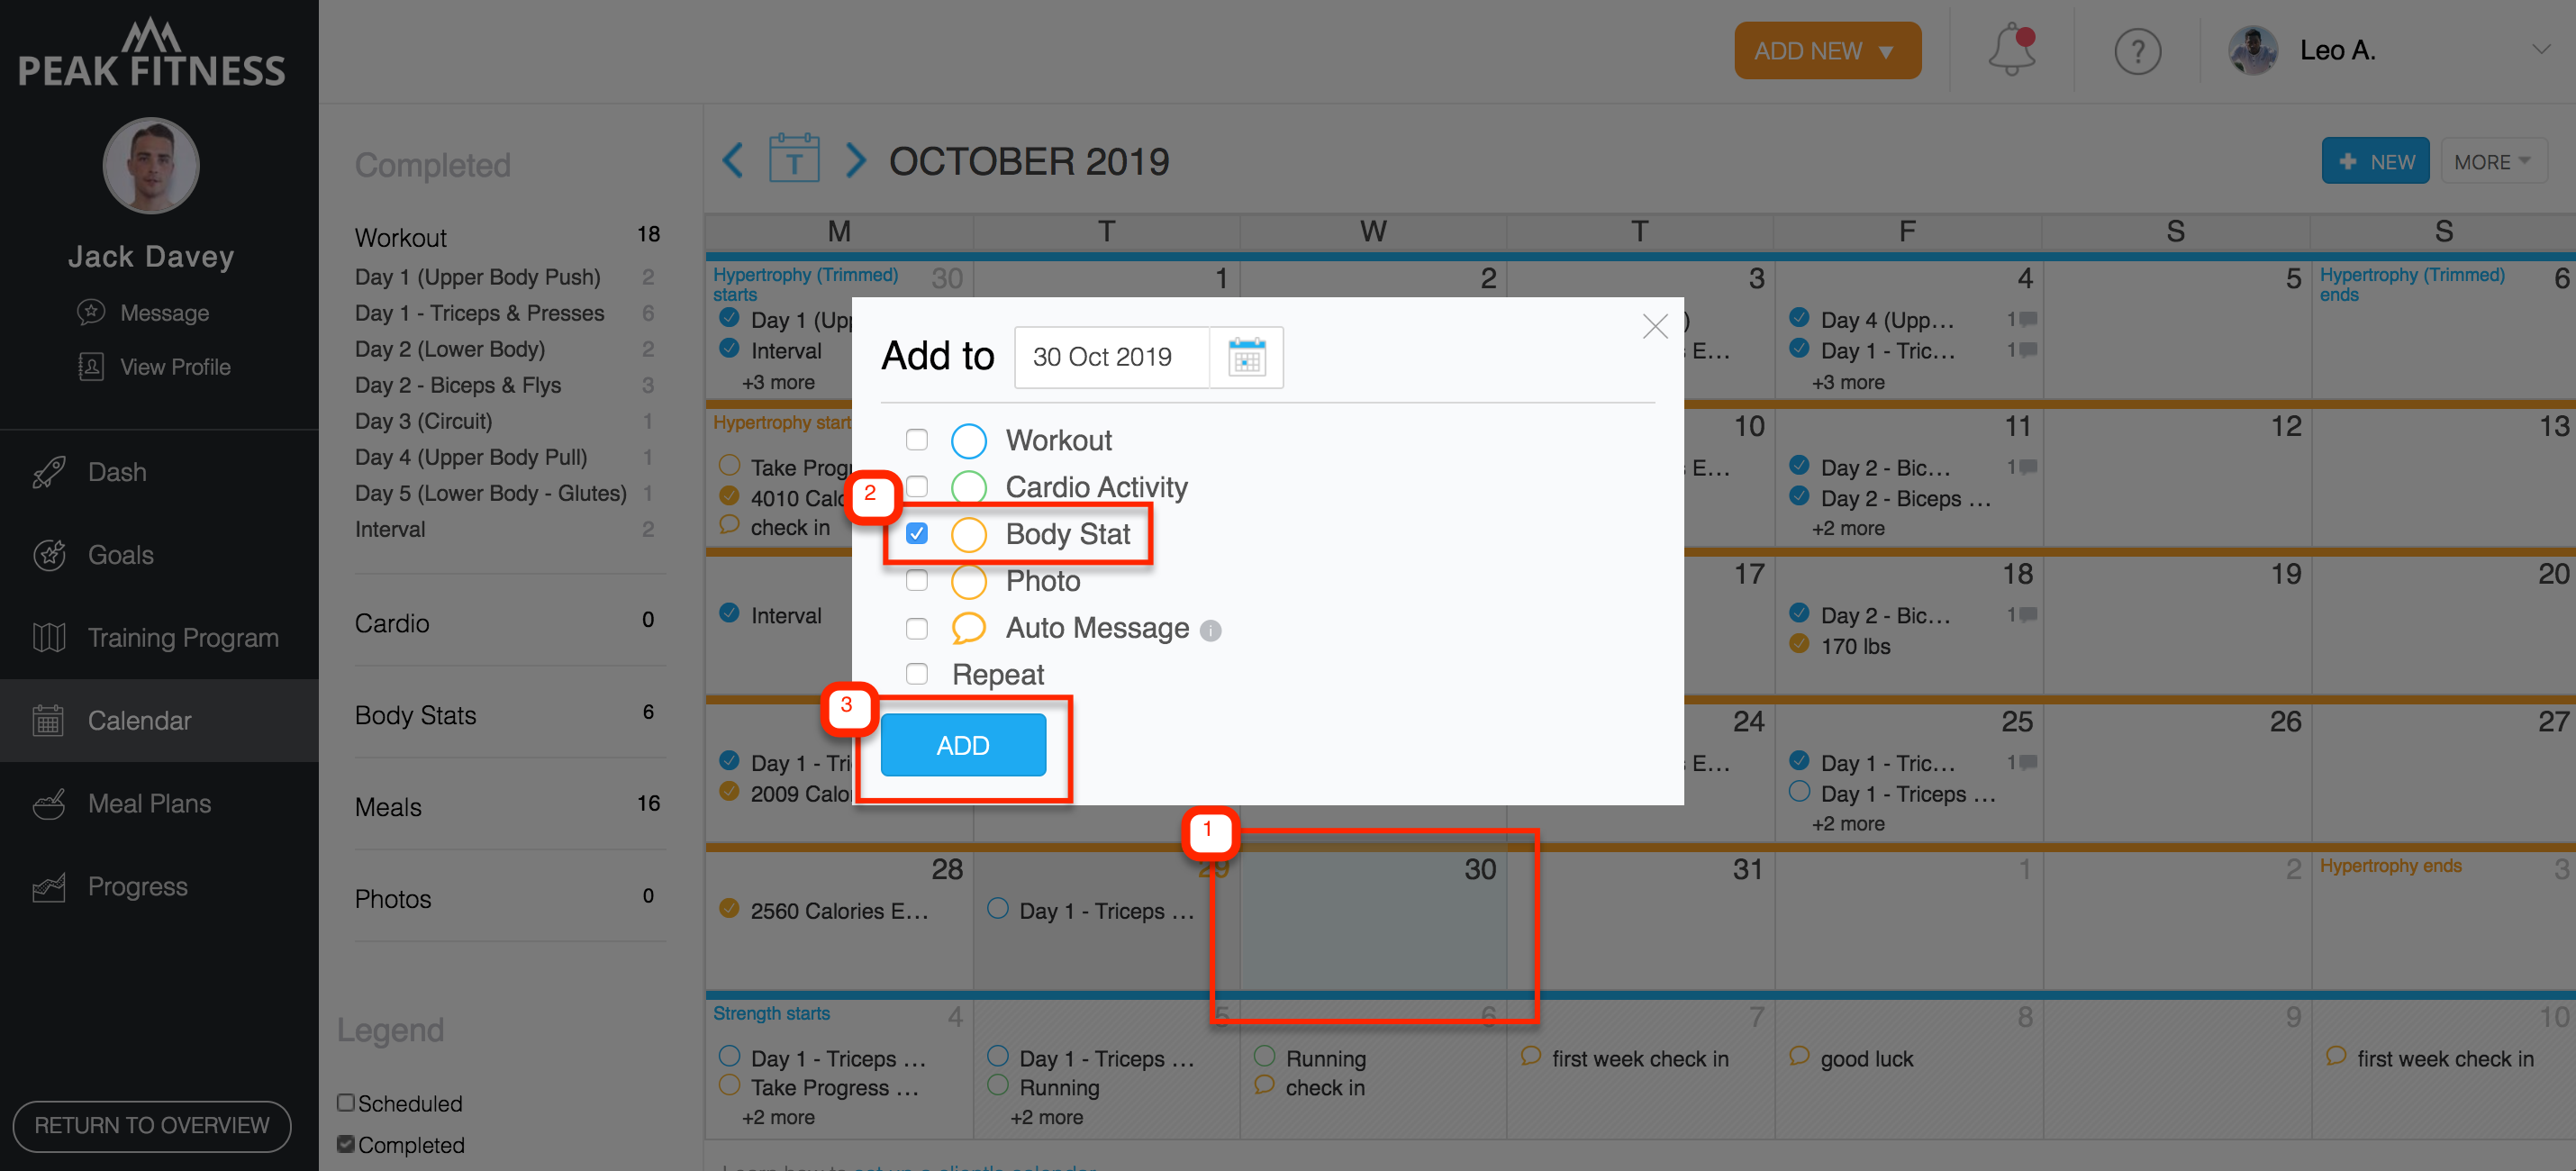
Task: Click 'Day 3 (Circuit)' in Completed list
Action: coord(423,421)
